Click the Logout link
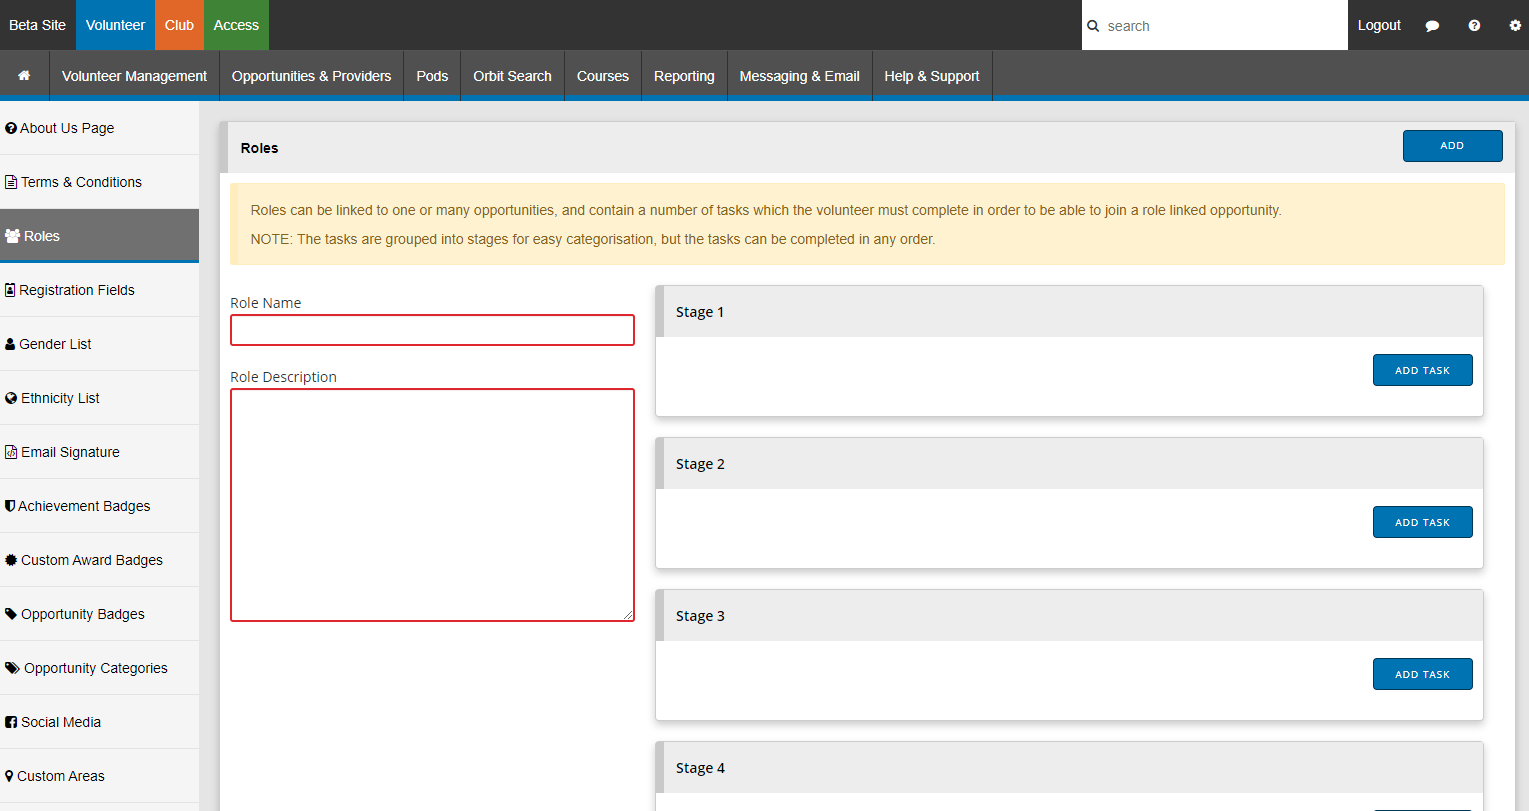Image resolution: width=1529 pixels, height=811 pixels. click(1379, 25)
